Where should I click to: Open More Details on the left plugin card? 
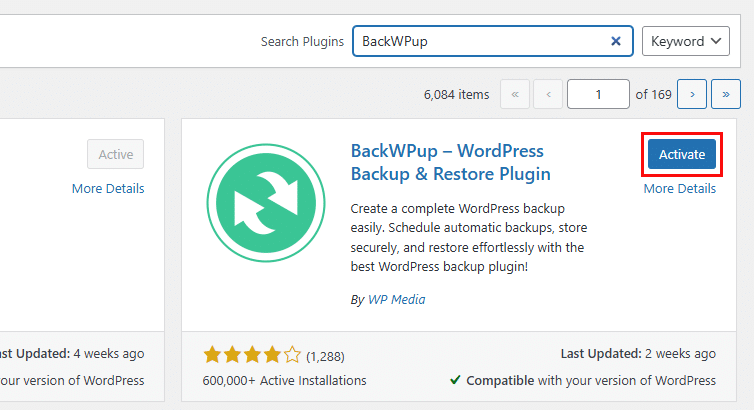point(108,188)
